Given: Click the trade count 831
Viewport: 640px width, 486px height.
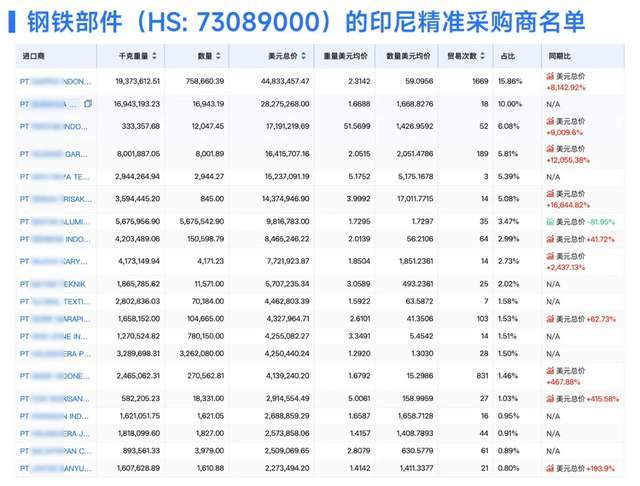Looking at the screenshot, I should click(x=482, y=376).
